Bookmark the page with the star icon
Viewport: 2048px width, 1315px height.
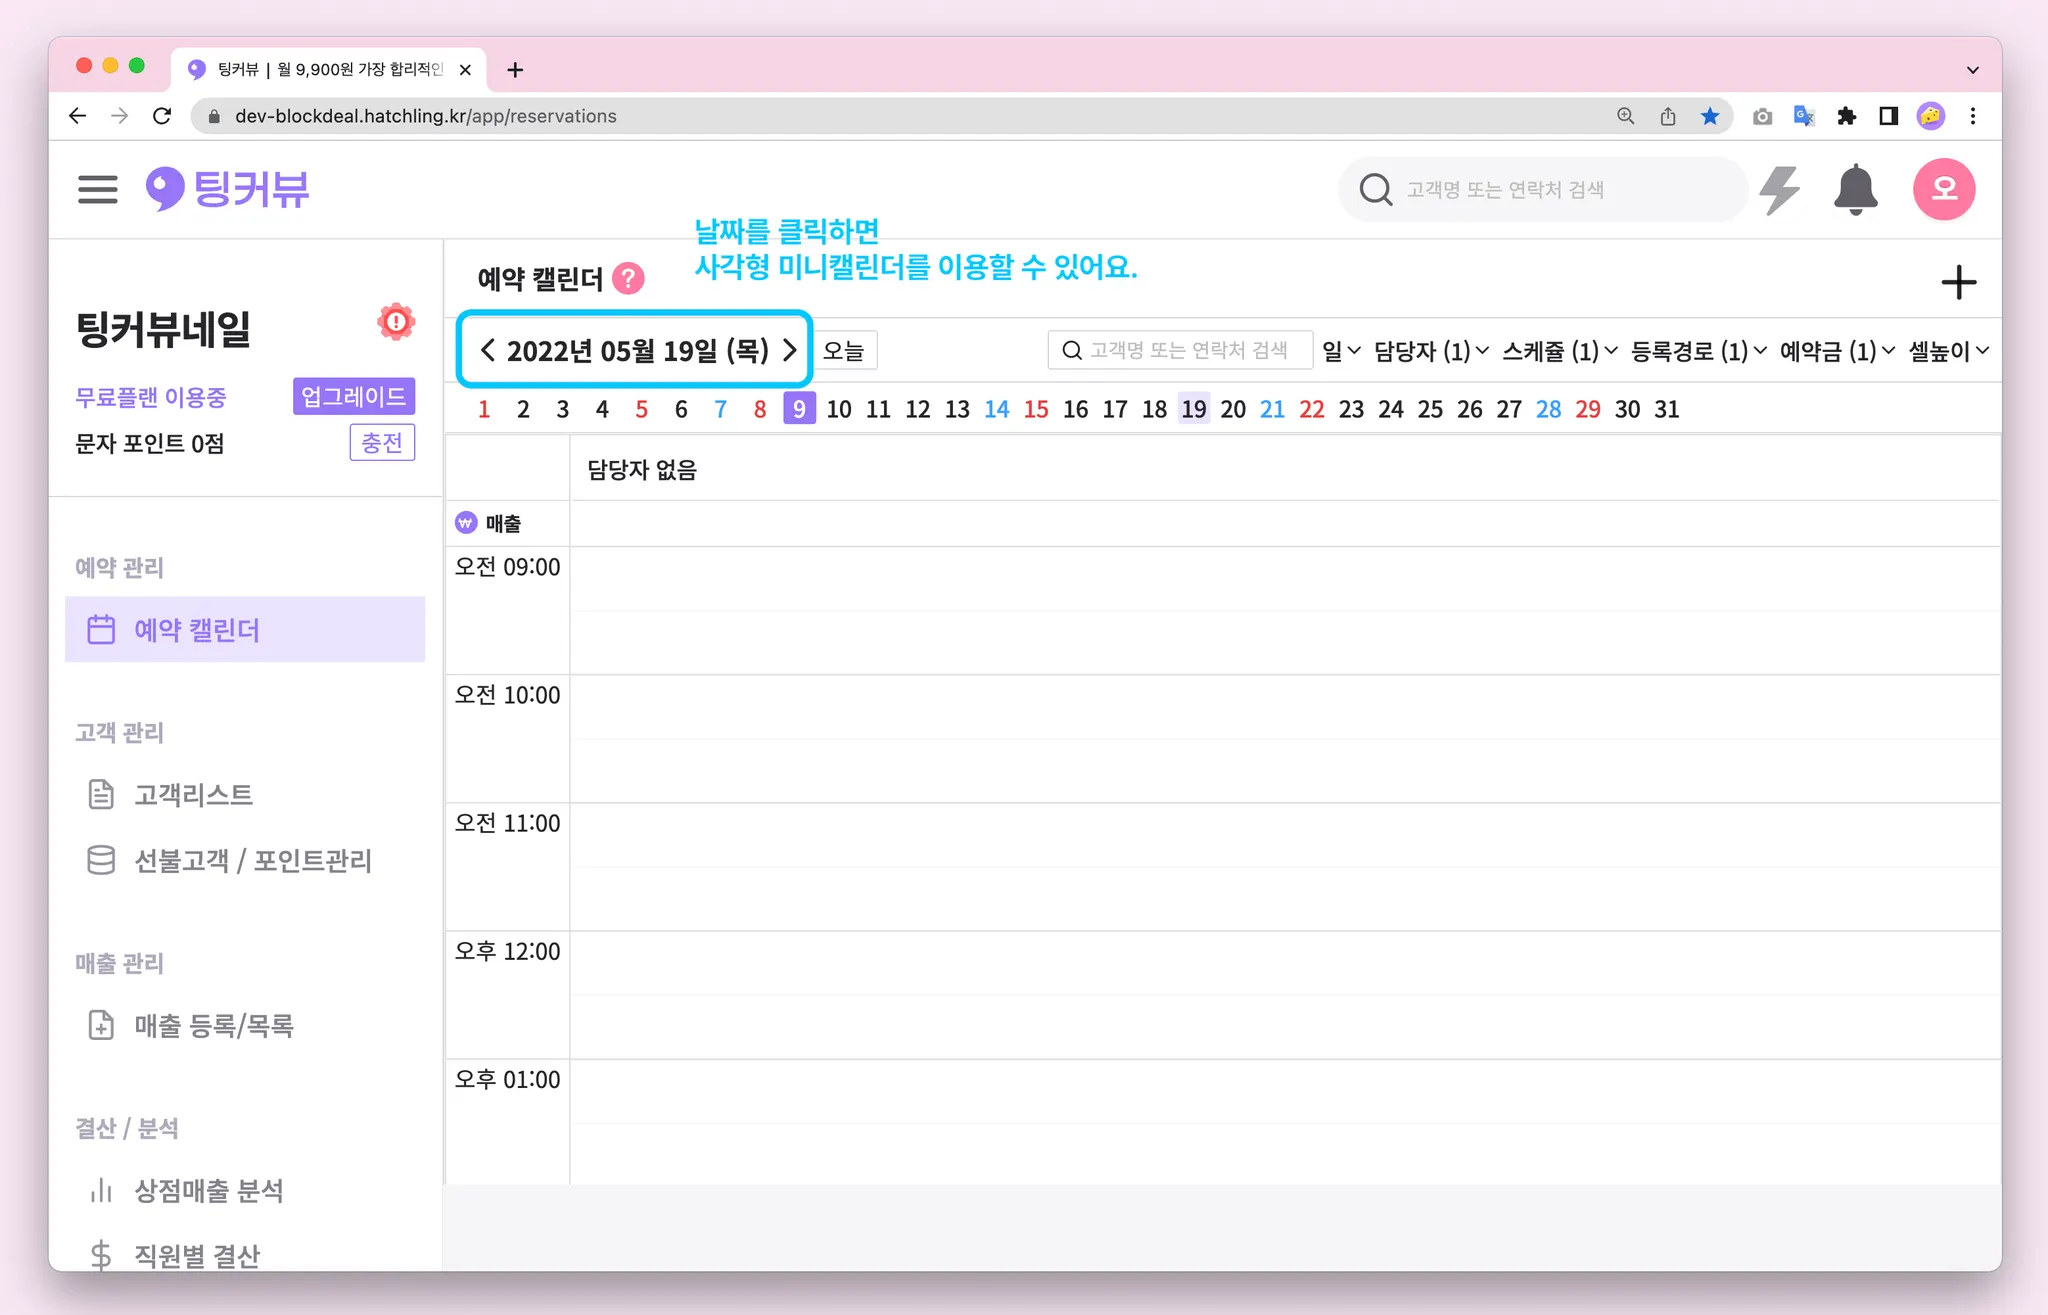point(1710,116)
